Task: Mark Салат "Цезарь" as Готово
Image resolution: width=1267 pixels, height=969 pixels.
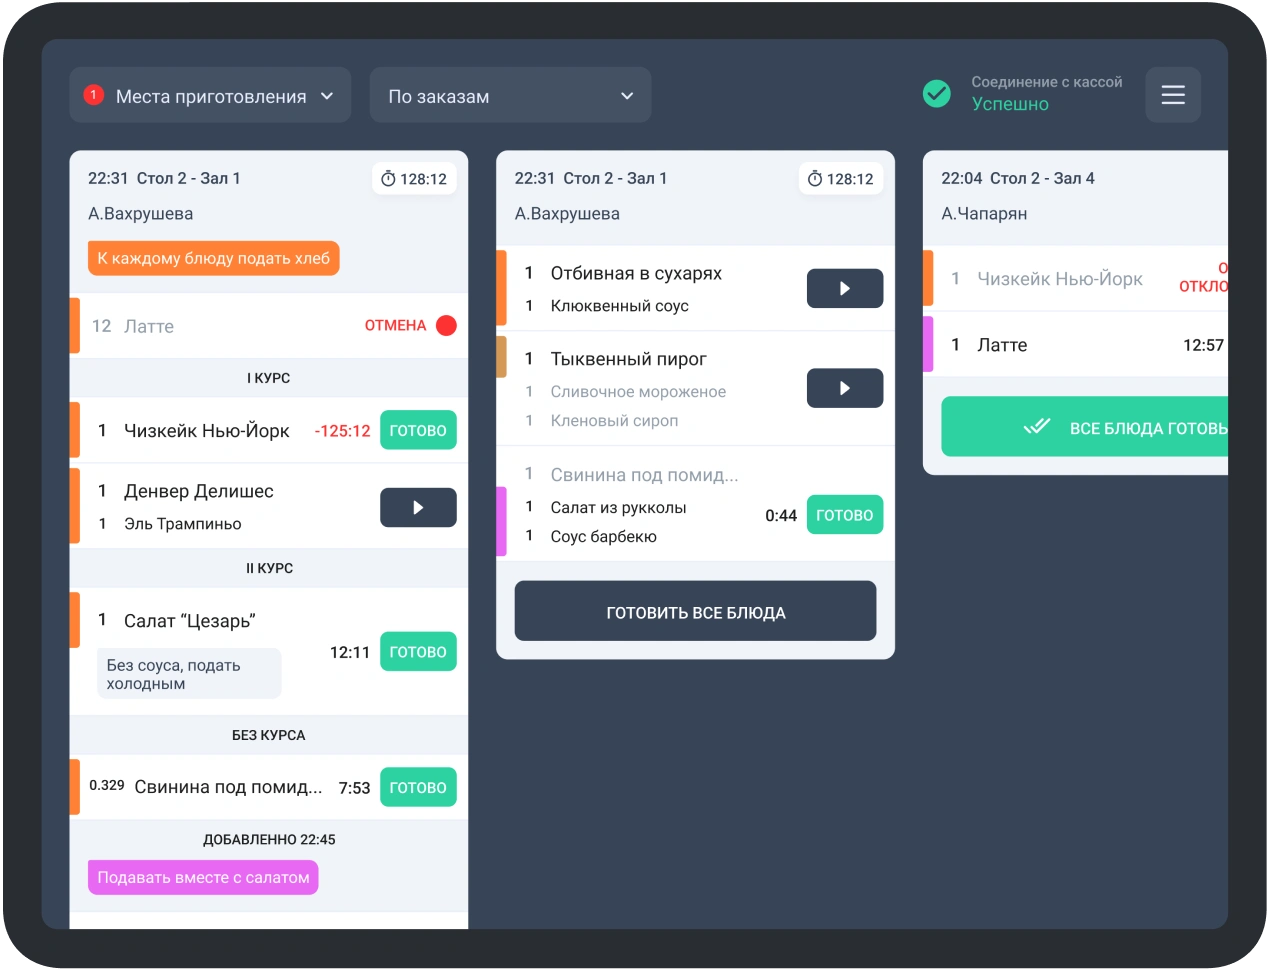Action: coord(418,652)
